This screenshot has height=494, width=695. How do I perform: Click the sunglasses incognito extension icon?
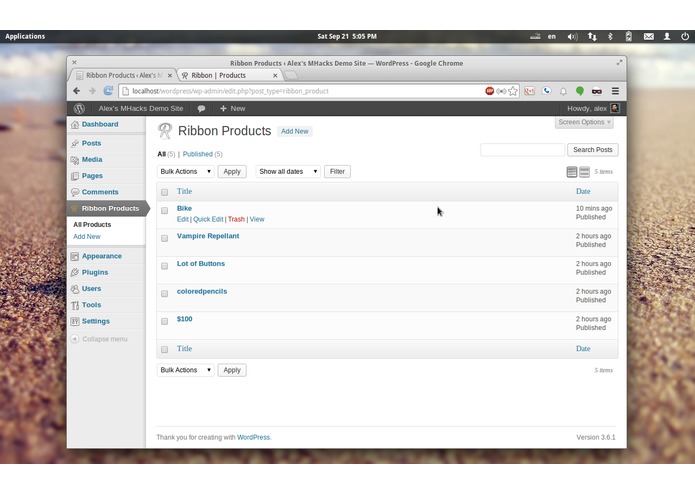pos(597,91)
